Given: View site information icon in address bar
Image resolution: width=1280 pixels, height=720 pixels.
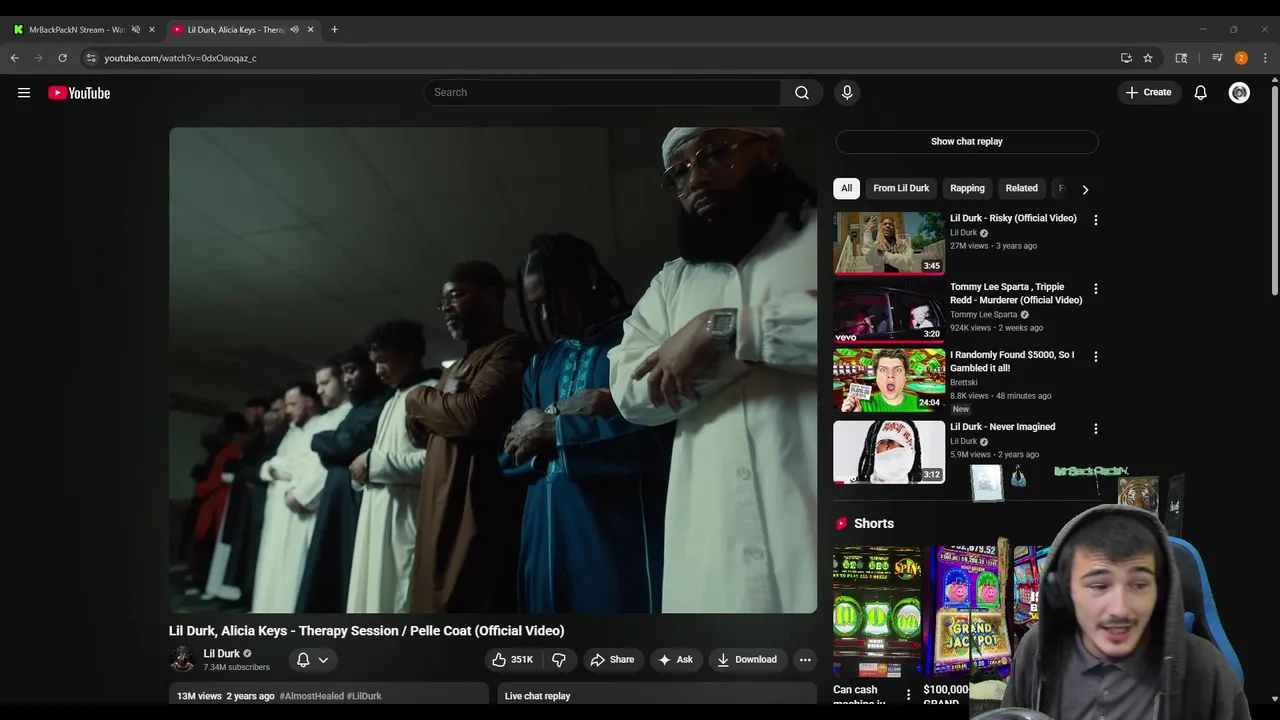Looking at the screenshot, I should (91, 58).
